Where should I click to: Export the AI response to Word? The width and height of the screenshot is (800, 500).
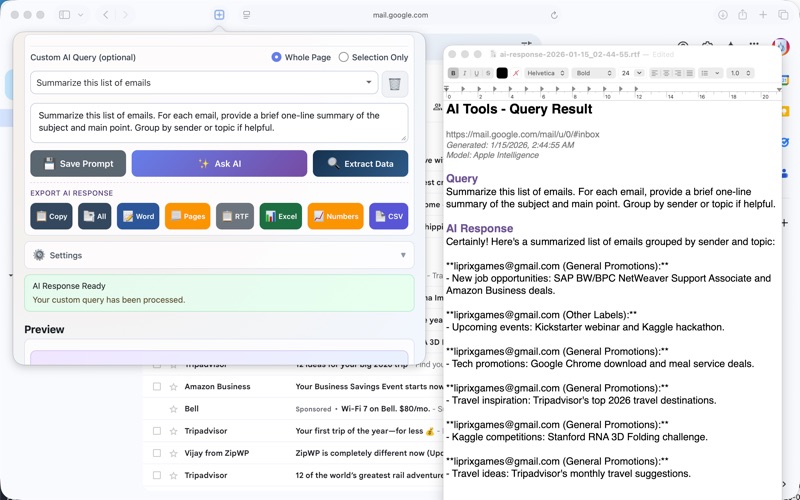click(x=138, y=216)
